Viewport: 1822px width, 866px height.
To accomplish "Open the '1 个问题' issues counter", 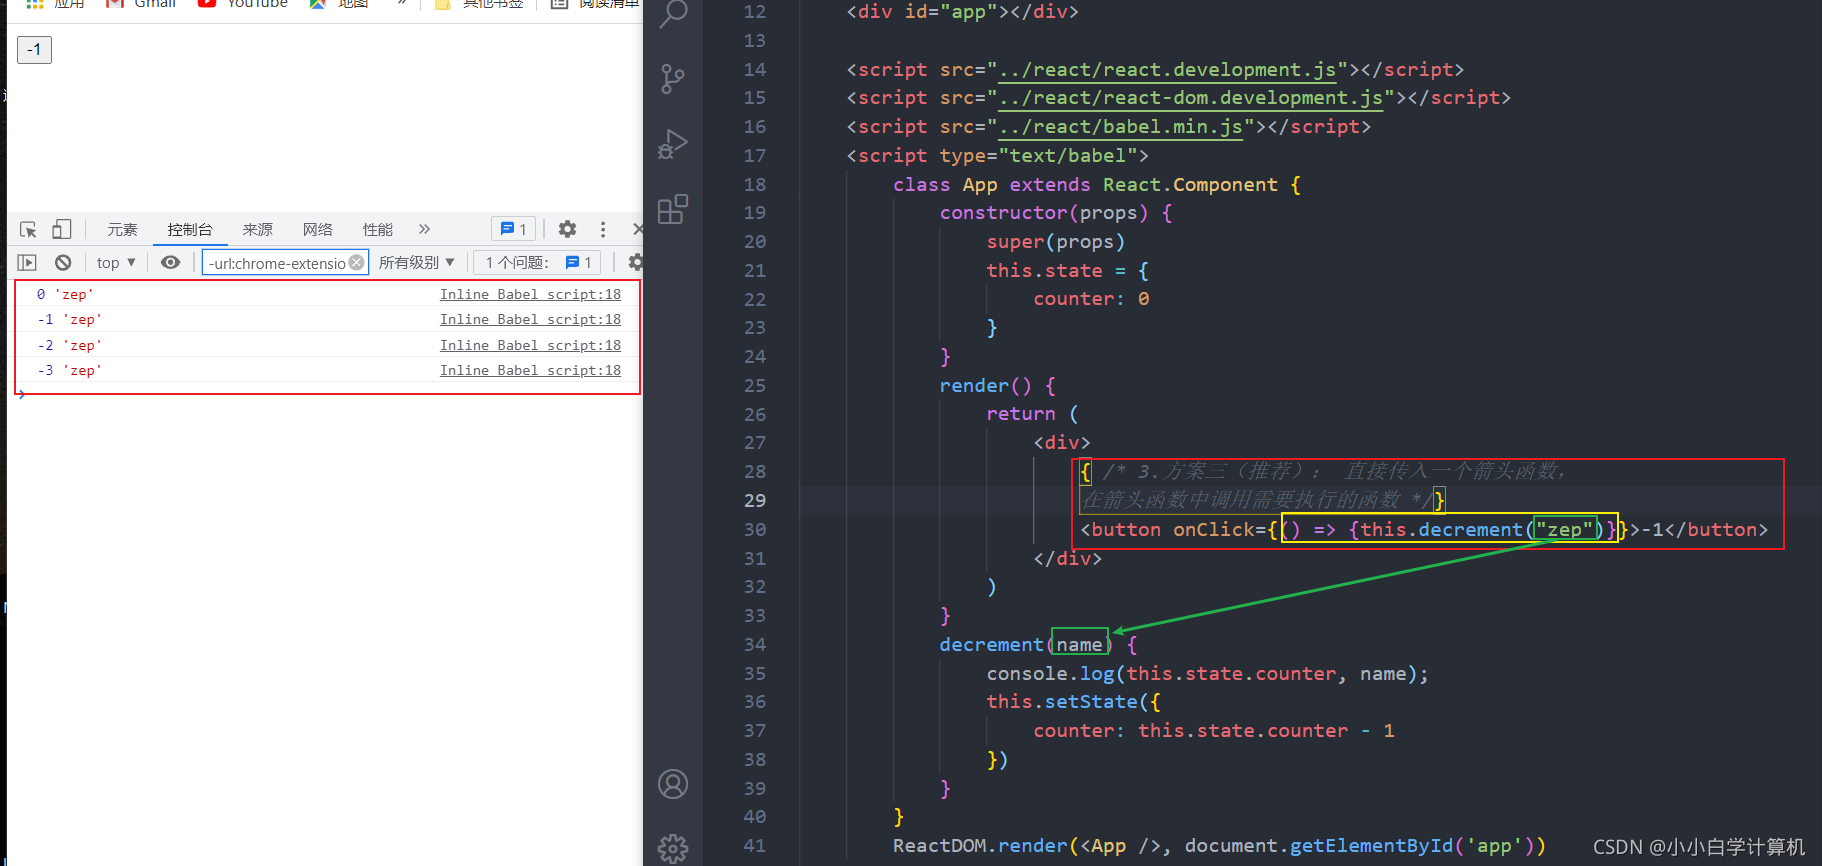I will [x=538, y=262].
